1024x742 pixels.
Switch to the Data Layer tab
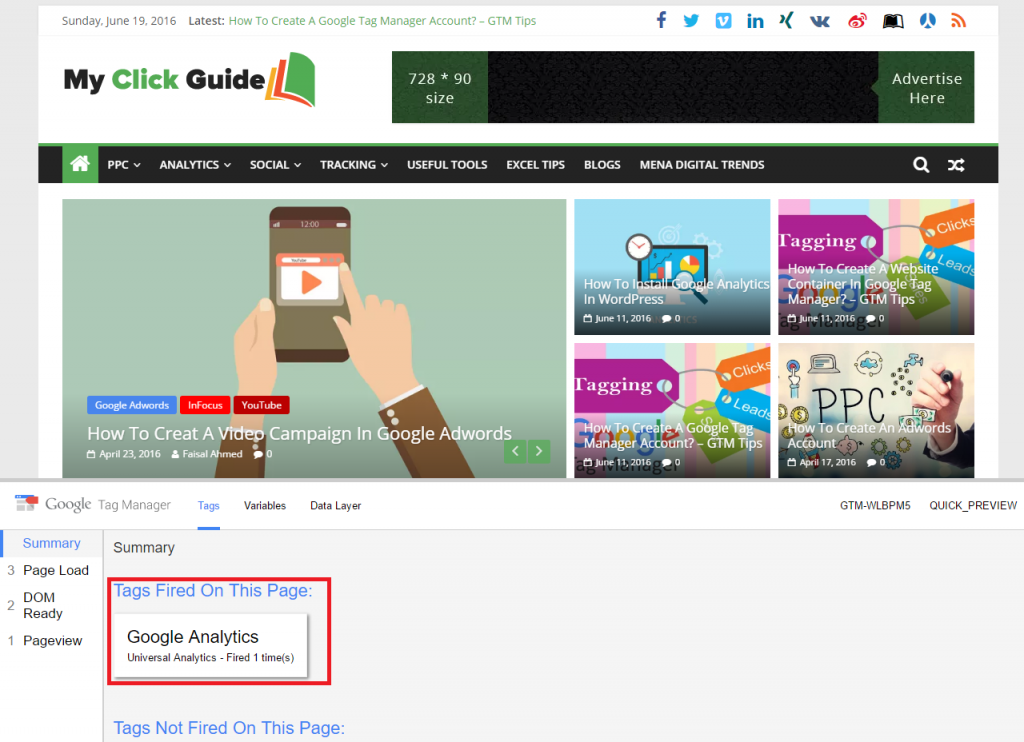click(336, 506)
